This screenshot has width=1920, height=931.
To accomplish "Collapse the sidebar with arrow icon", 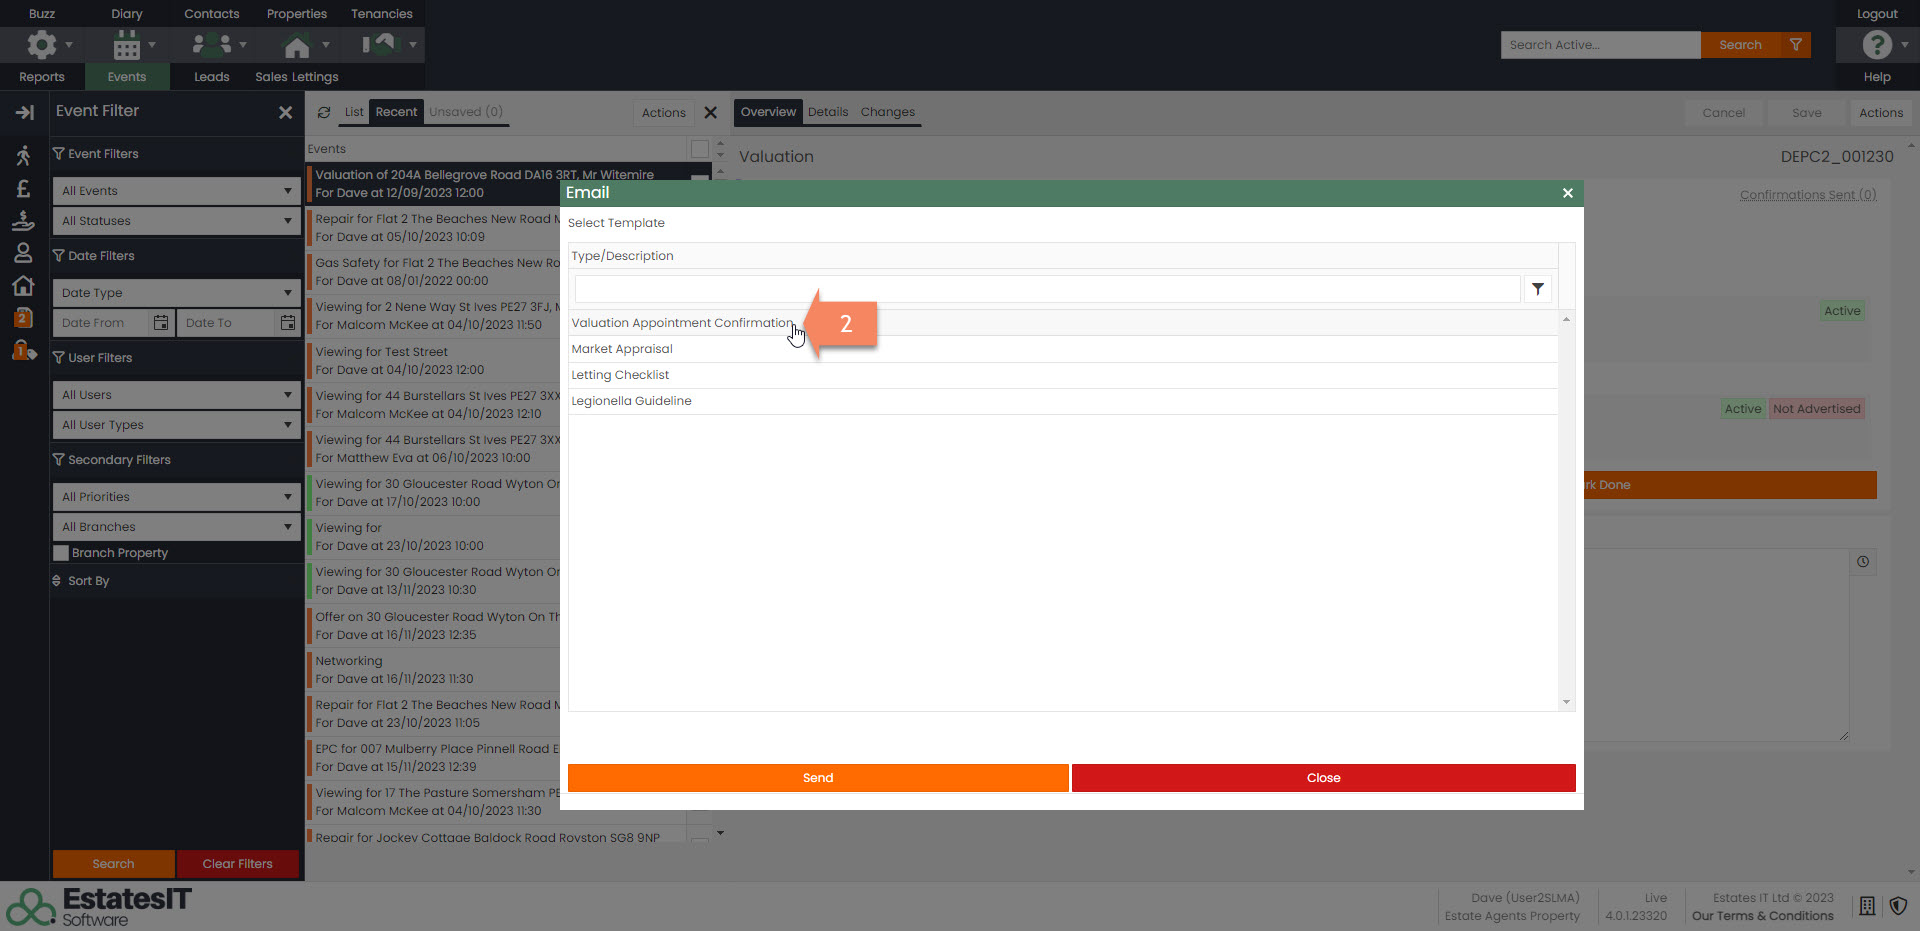I will coord(24,112).
